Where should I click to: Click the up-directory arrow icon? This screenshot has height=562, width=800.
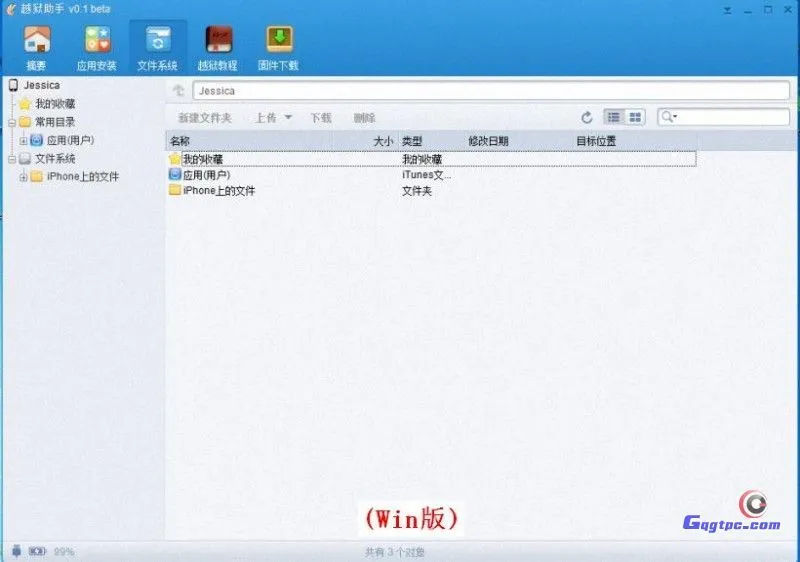tap(179, 90)
